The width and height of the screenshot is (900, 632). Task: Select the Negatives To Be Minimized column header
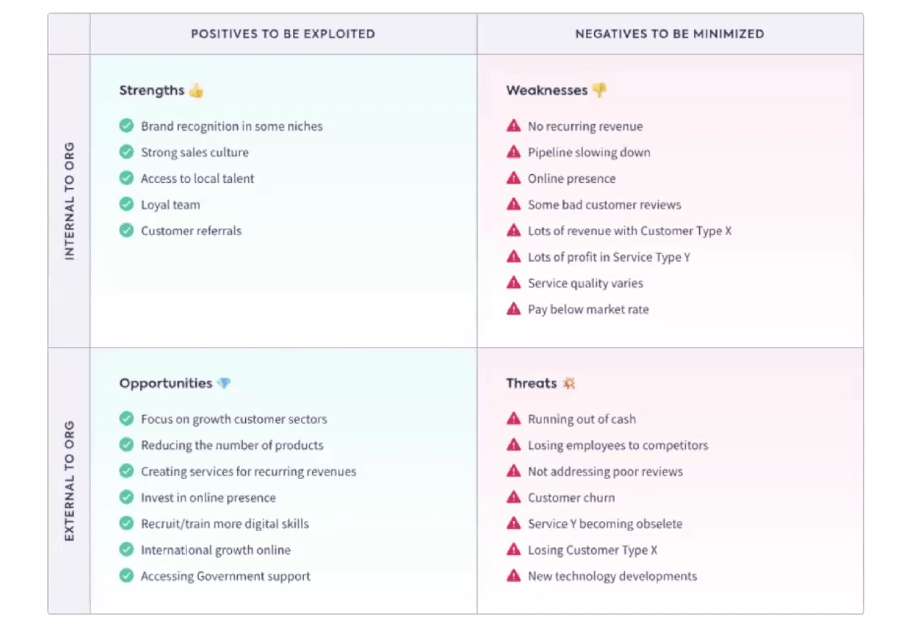pyautogui.click(x=669, y=34)
